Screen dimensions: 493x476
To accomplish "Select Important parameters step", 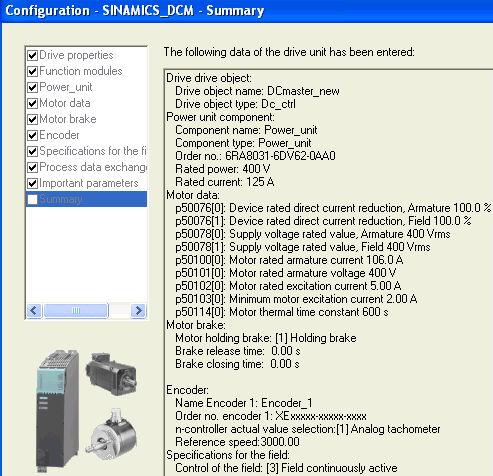I will [89, 183].
